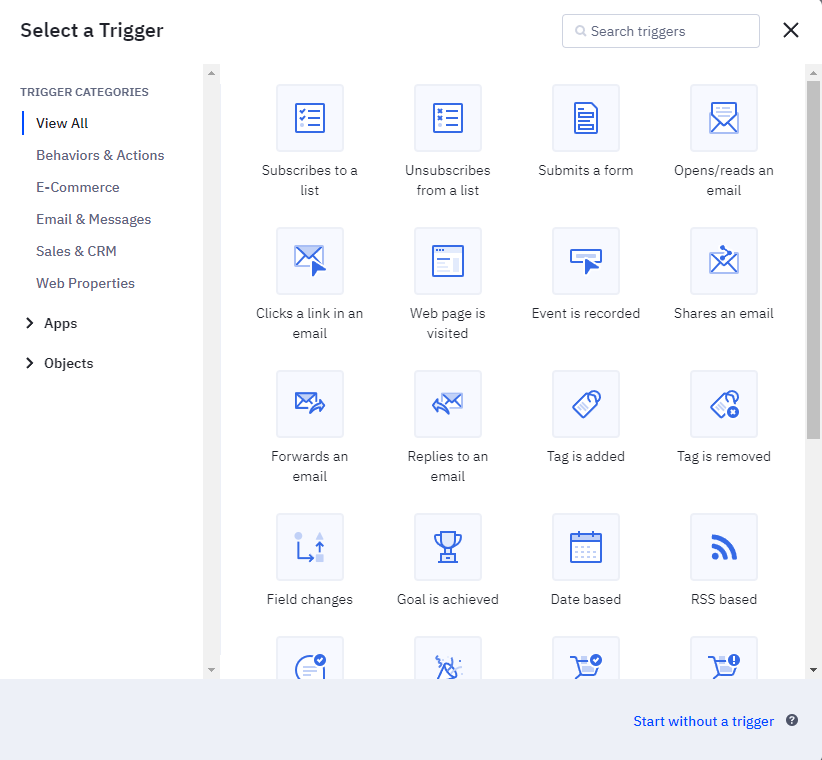Click the "Forwards an email" label text
The width and height of the screenshot is (822, 760).
(x=310, y=466)
